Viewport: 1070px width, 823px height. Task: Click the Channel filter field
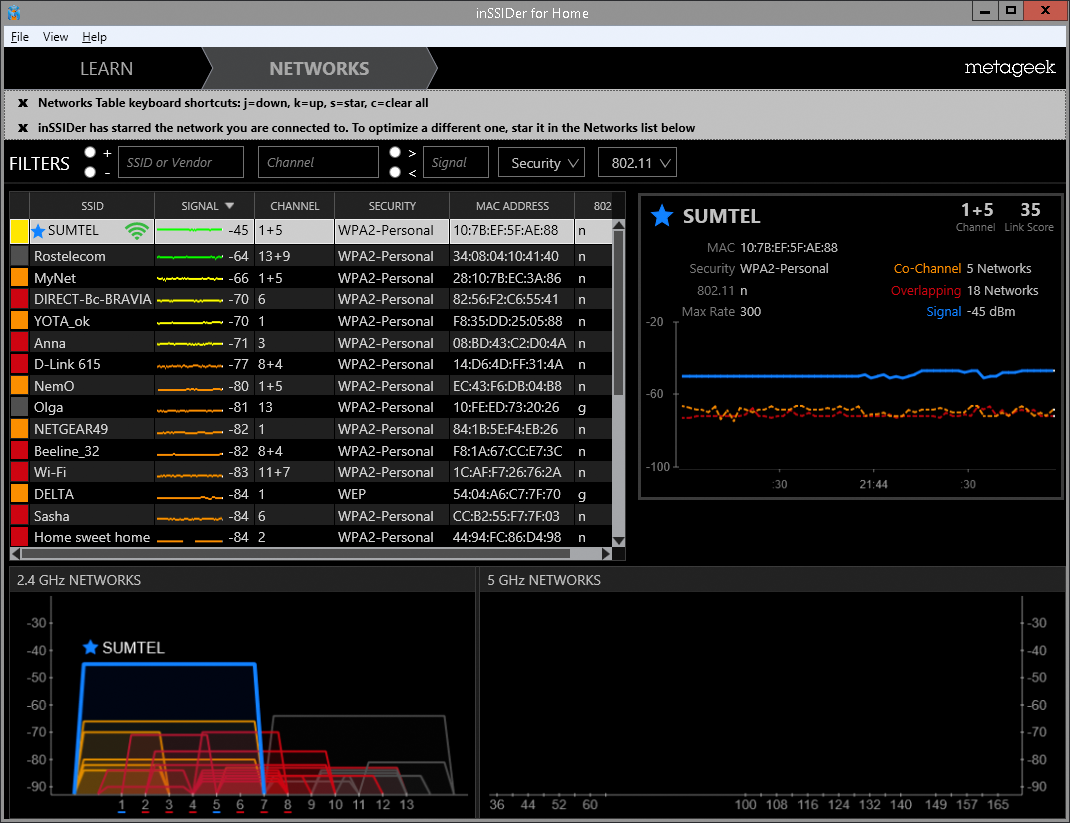(x=318, y=162)
